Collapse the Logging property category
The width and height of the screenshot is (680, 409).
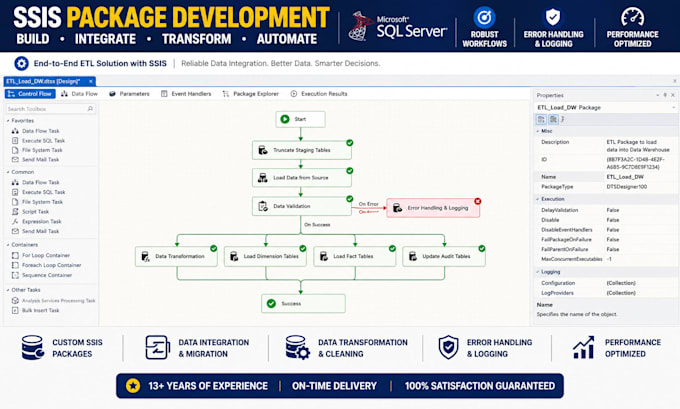point(538,272)
